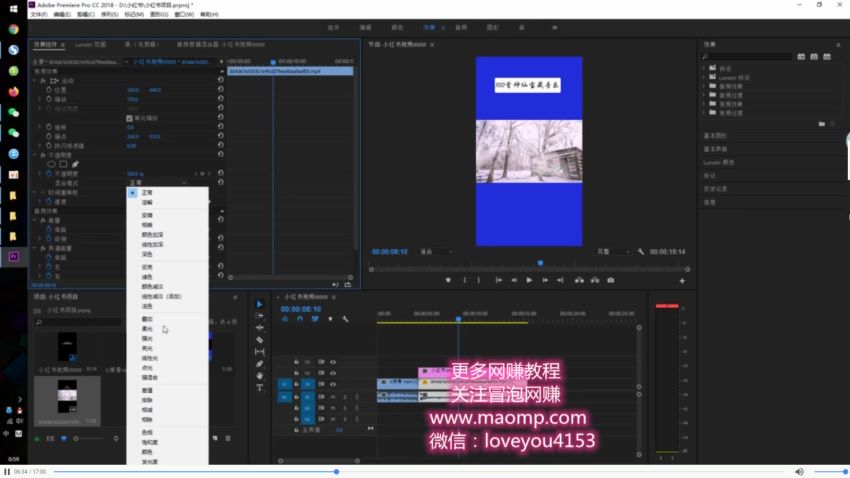Open Program monitor settings wrench

(x=641, y=251)
